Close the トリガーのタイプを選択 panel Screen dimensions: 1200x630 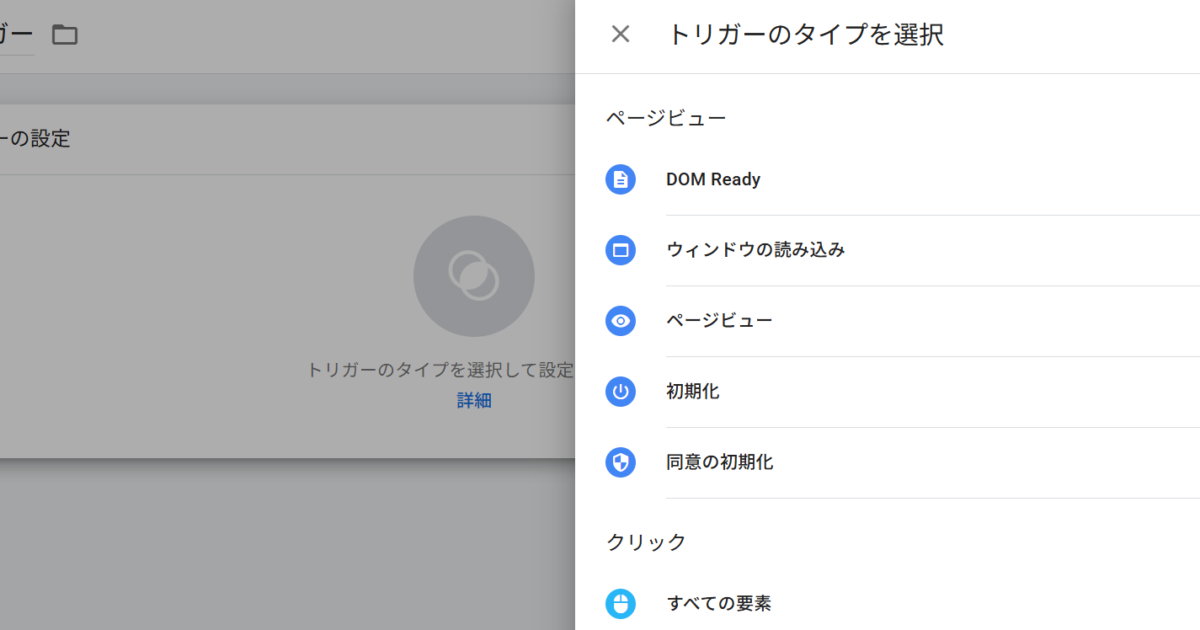coord(620,35)
